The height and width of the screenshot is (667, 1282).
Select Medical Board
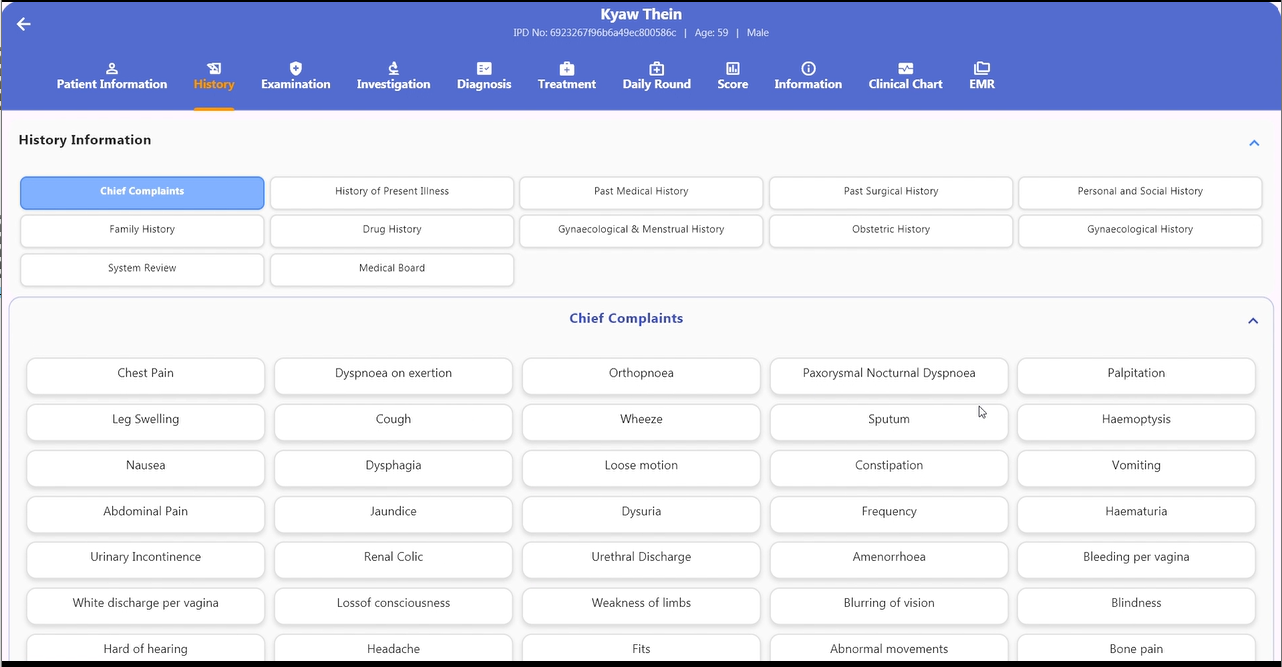(x=392, y=269)
